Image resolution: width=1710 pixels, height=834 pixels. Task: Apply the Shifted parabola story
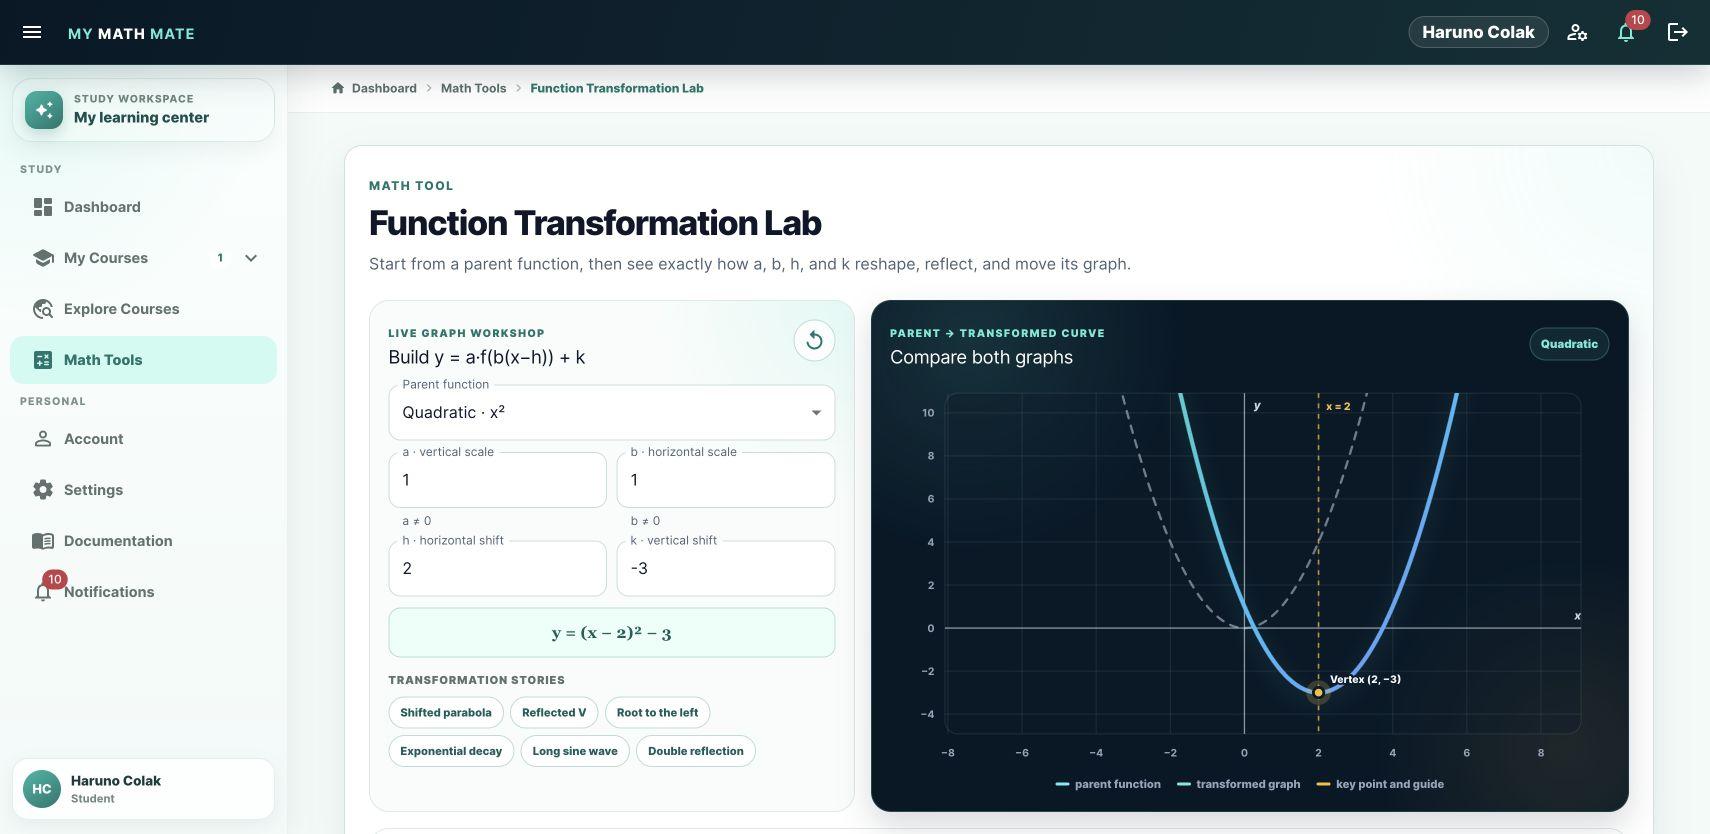446,713
